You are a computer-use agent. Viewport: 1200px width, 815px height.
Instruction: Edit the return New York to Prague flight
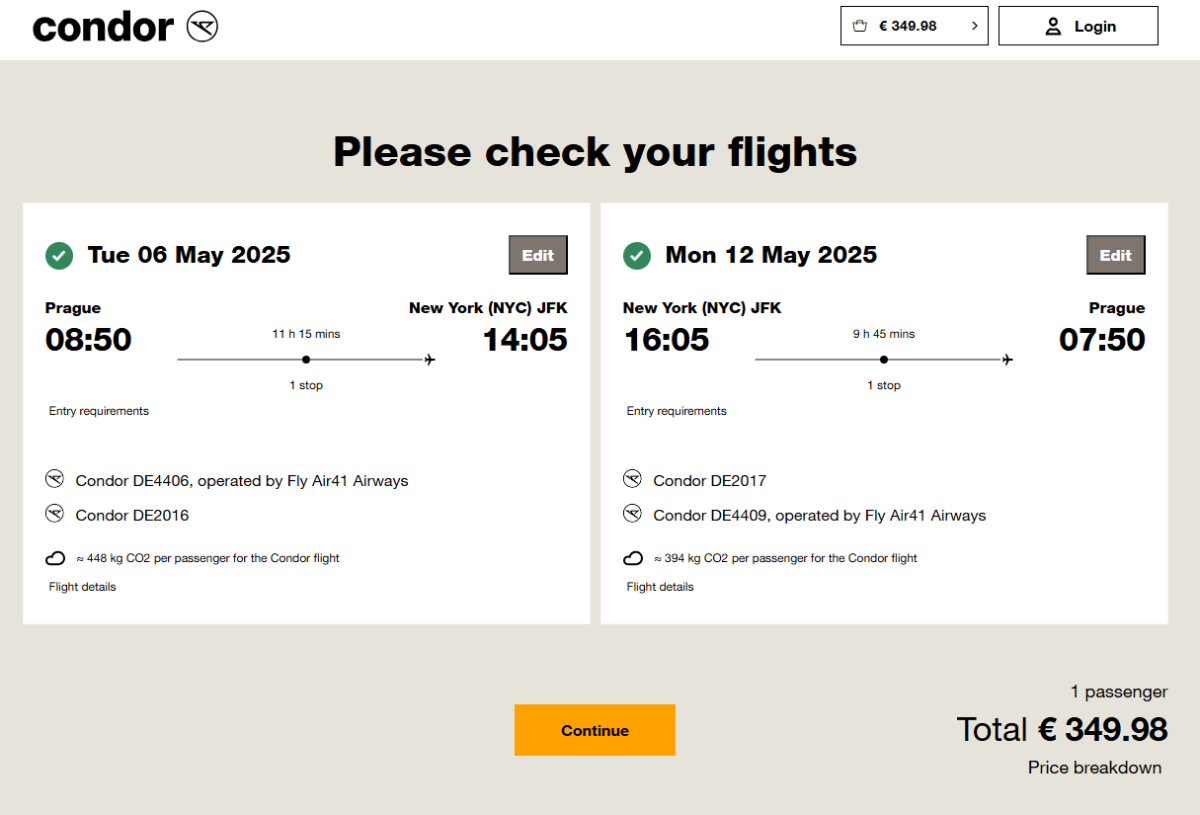(1115, 255)
